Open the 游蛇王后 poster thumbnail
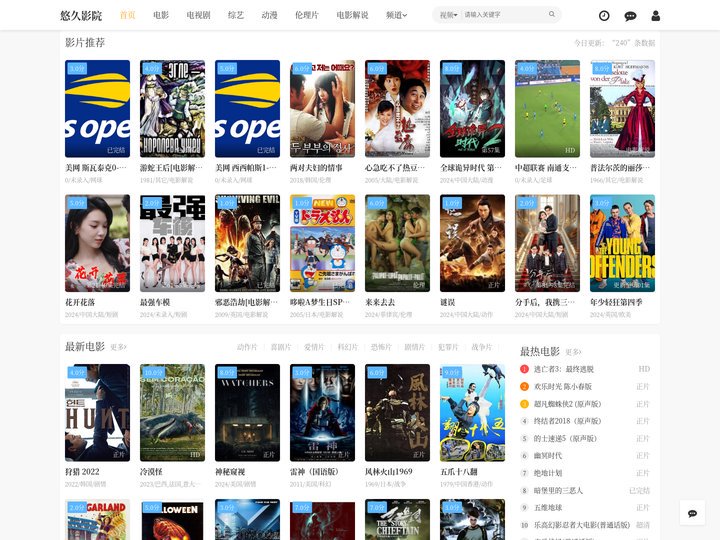This screenshot has height=540, width=720. [172, 109]
